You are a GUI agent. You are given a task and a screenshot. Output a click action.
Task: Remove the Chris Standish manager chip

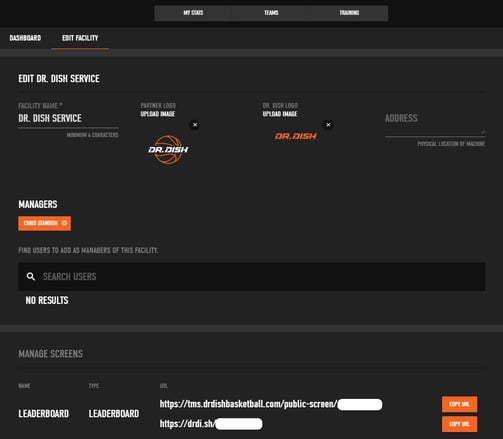click(64, 223)
